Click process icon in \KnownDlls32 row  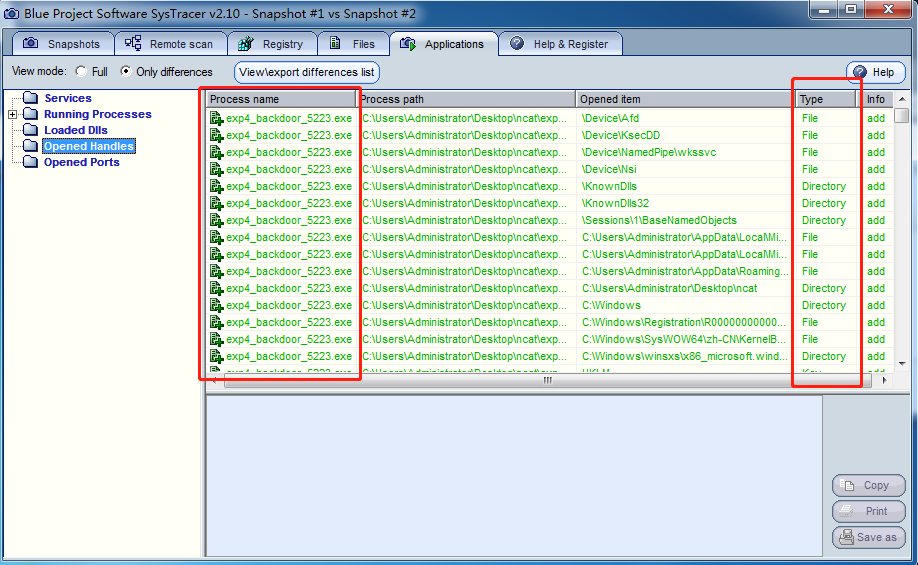click(x=217, y=203)
